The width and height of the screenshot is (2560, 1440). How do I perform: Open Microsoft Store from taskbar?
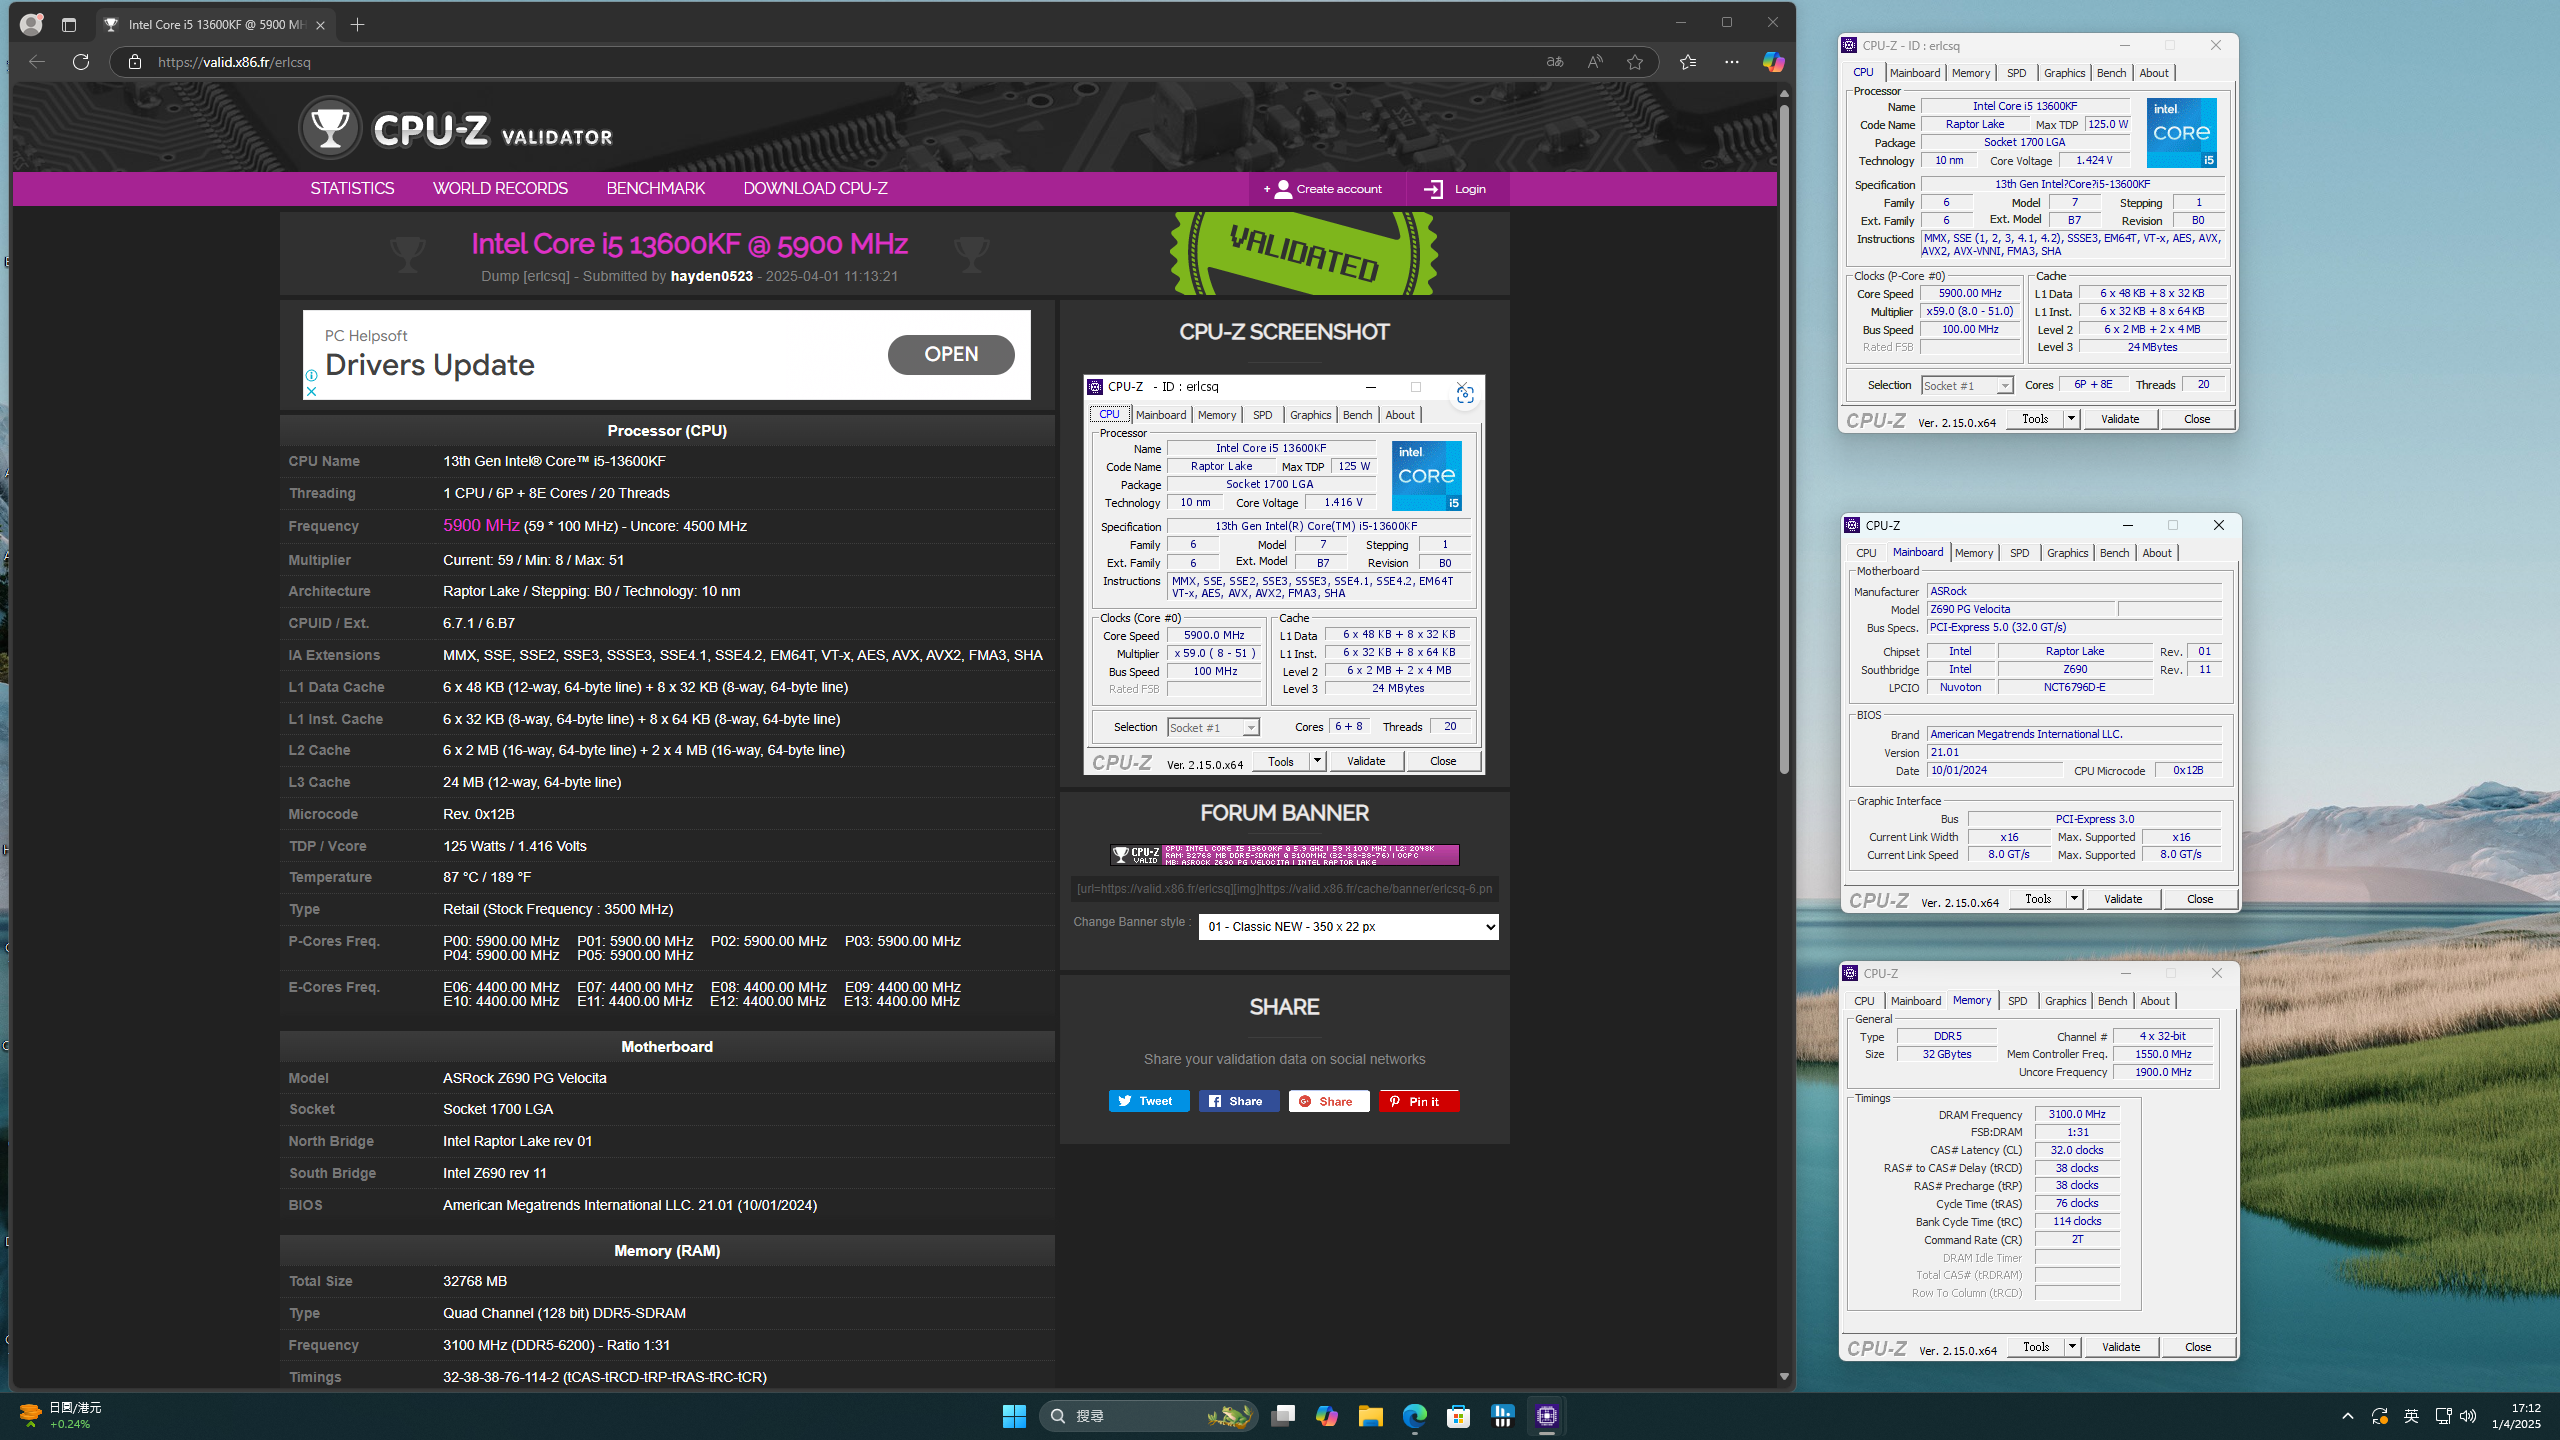[x=1458, y=1415]
